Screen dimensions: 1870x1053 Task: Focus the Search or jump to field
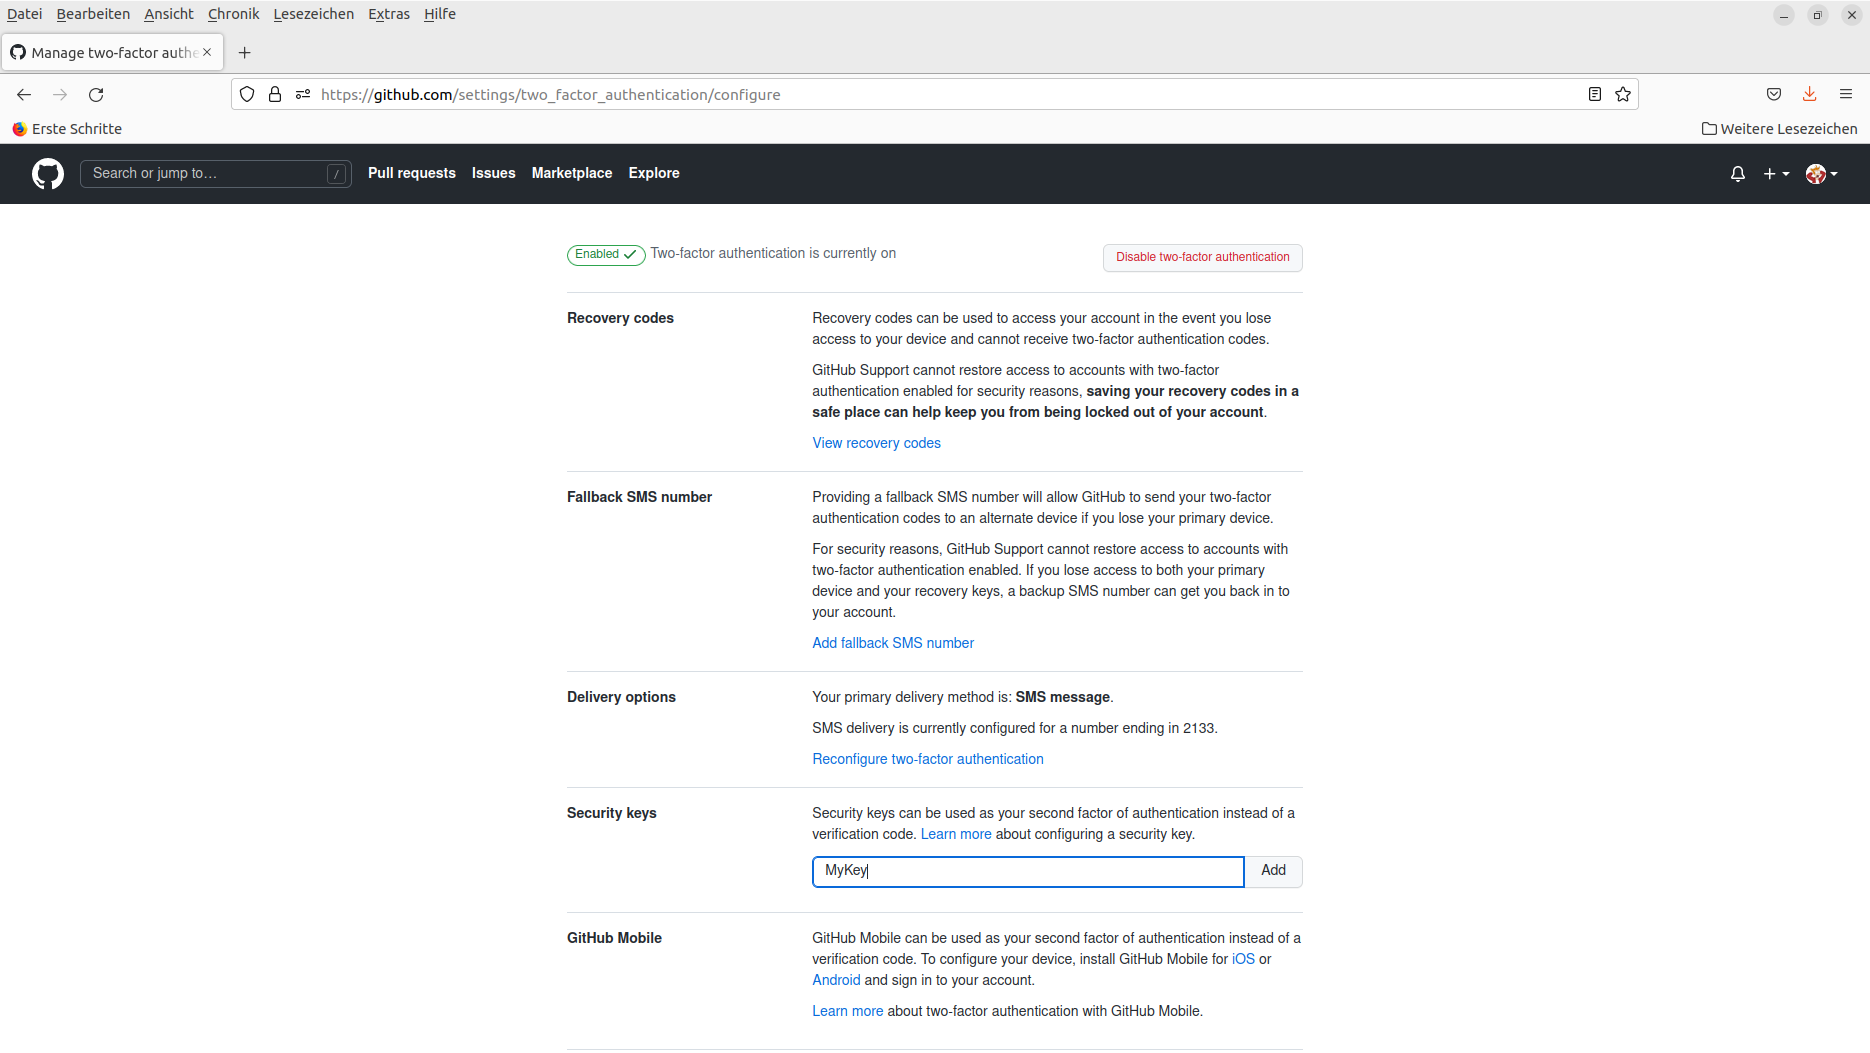[x=216, y=174]
